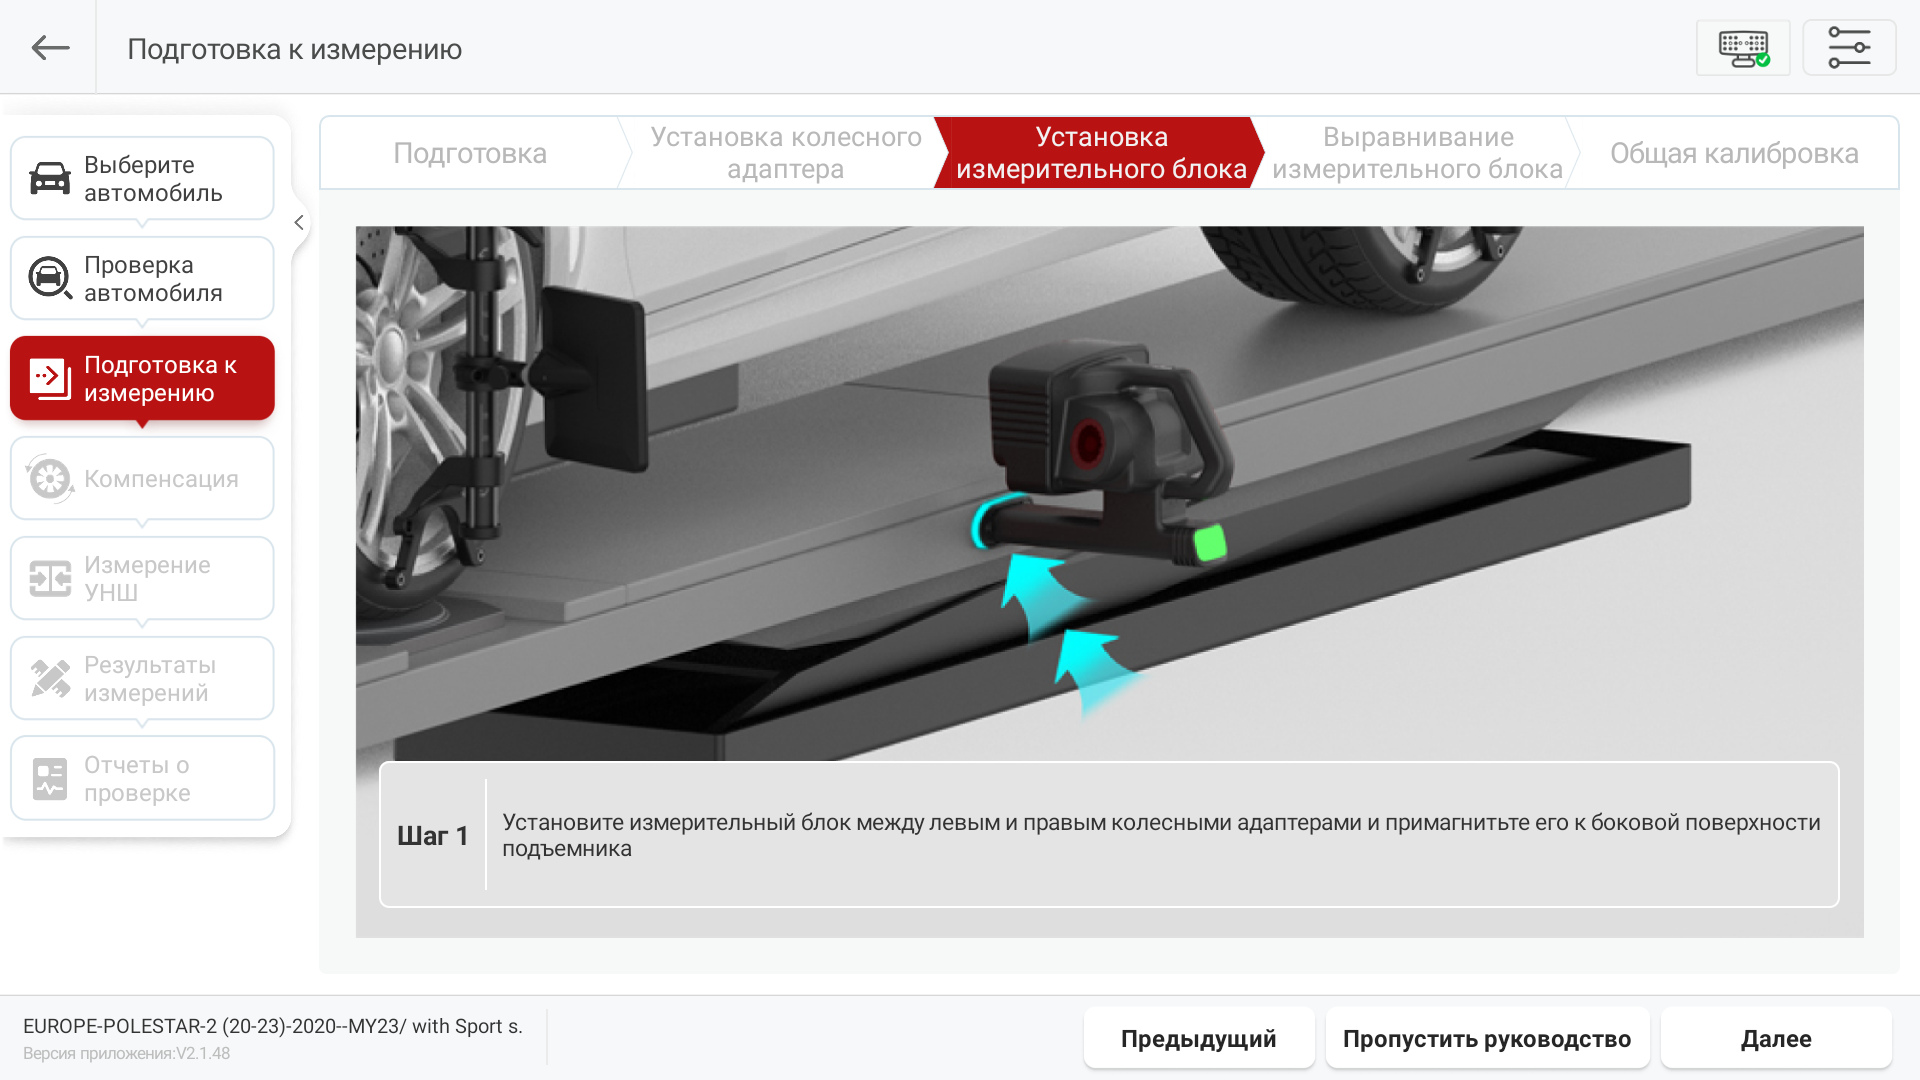Viewport: 1920px width, 1080px height.
Task: Click the car icon for vehicle selection
Action: (49, 179)
